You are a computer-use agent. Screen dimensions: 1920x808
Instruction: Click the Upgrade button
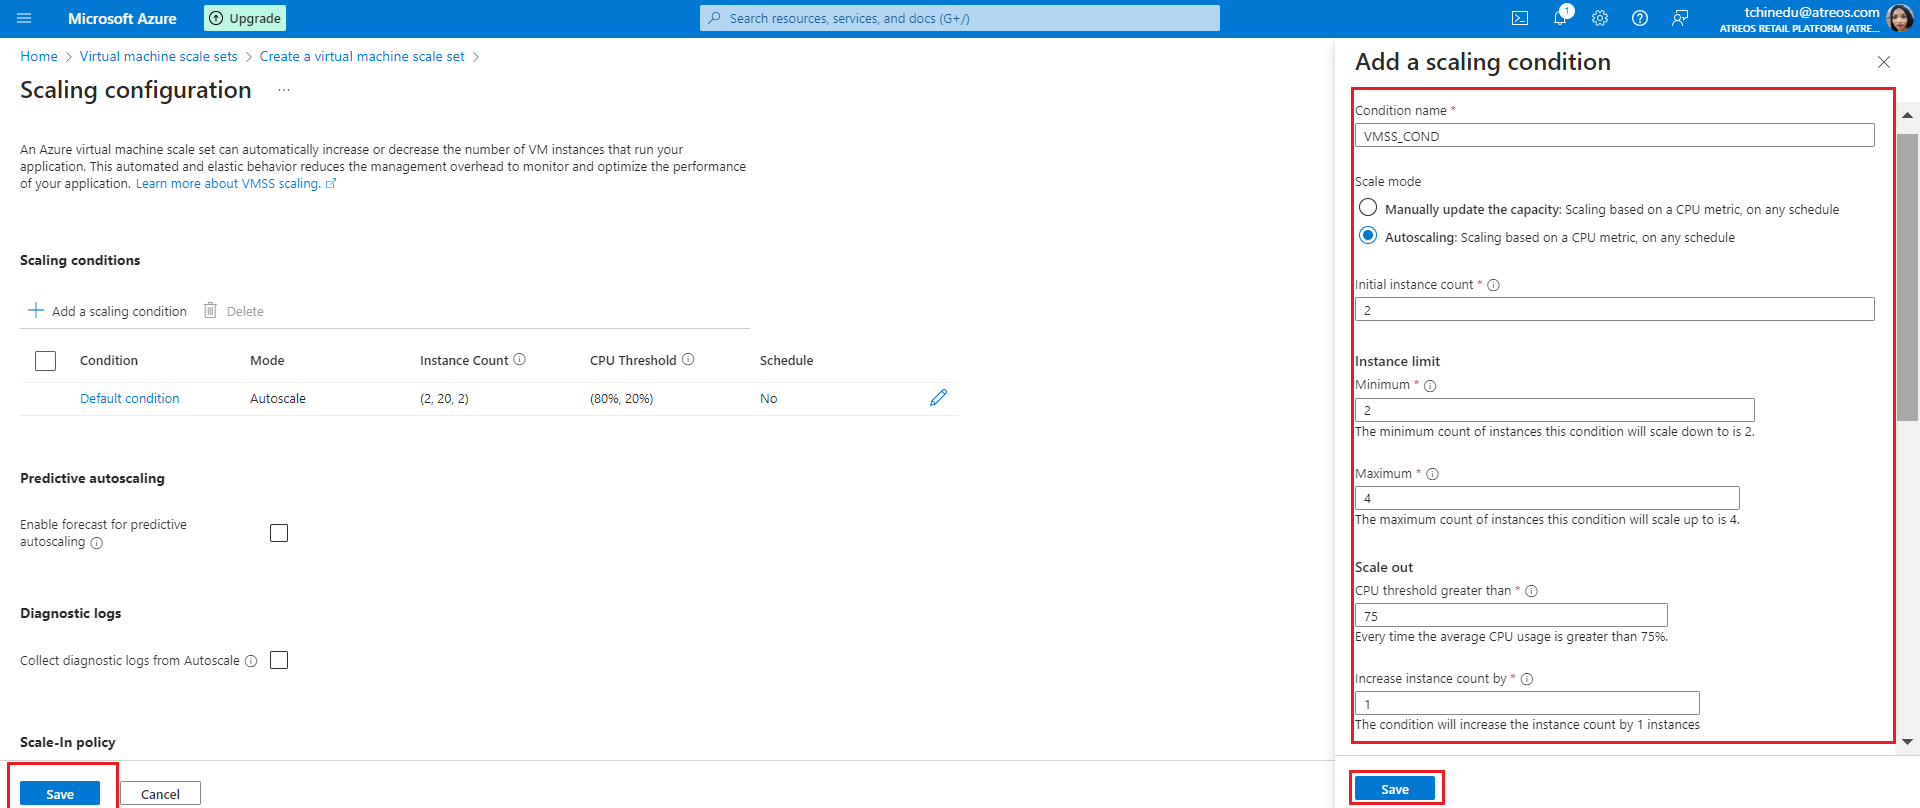pos(245,18)
